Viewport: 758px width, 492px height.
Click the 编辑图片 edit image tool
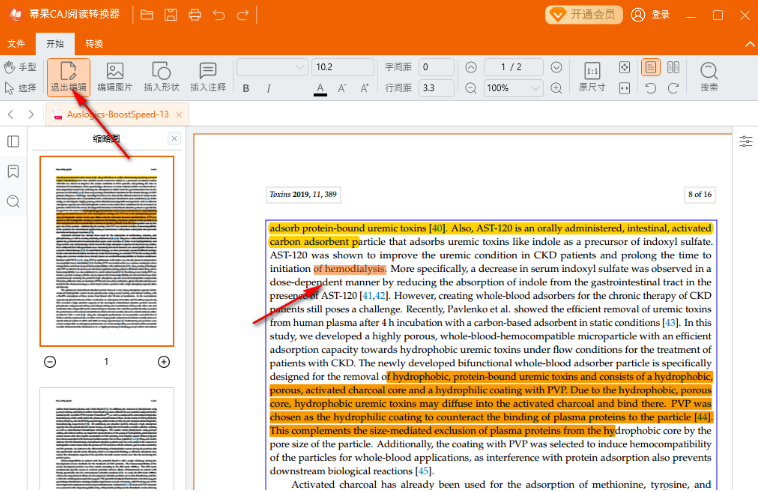pyautogui.click(x=115, y=77)
